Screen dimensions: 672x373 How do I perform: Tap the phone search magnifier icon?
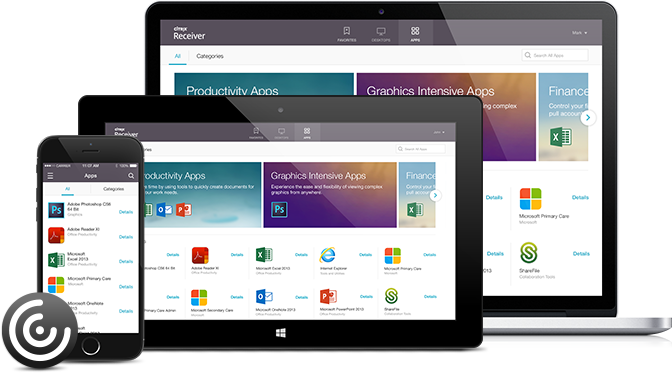(x=131, y=176)
